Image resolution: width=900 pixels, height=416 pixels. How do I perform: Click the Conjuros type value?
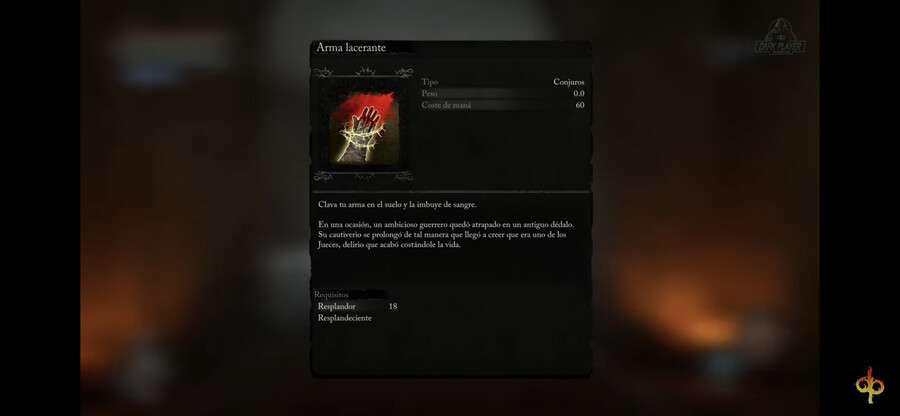tap(569, 82)
